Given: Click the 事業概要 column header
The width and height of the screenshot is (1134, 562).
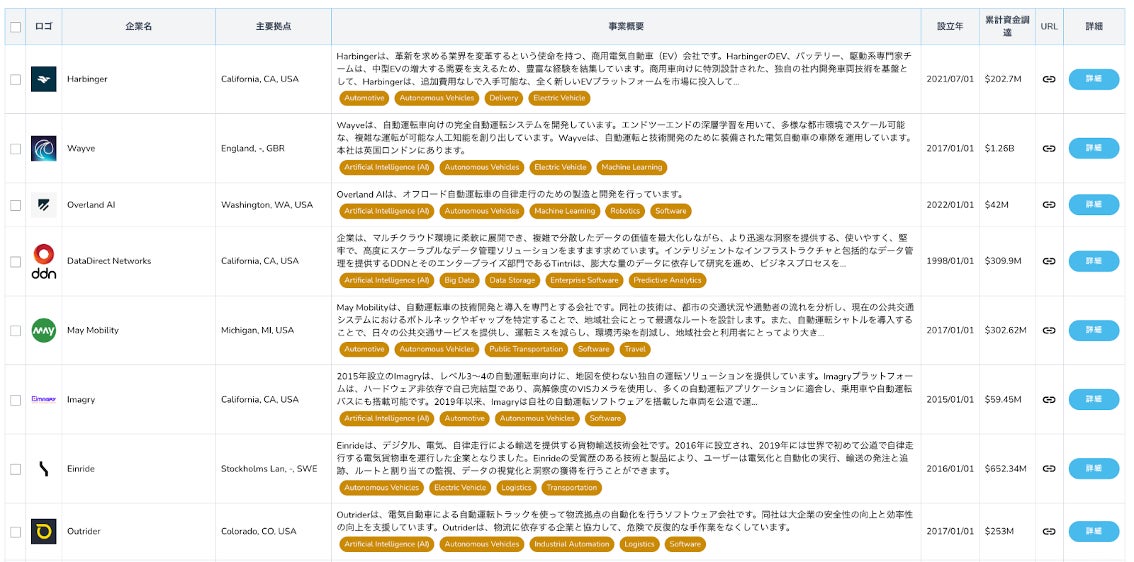Looking at the screenshot, I should tap(626, 27).
